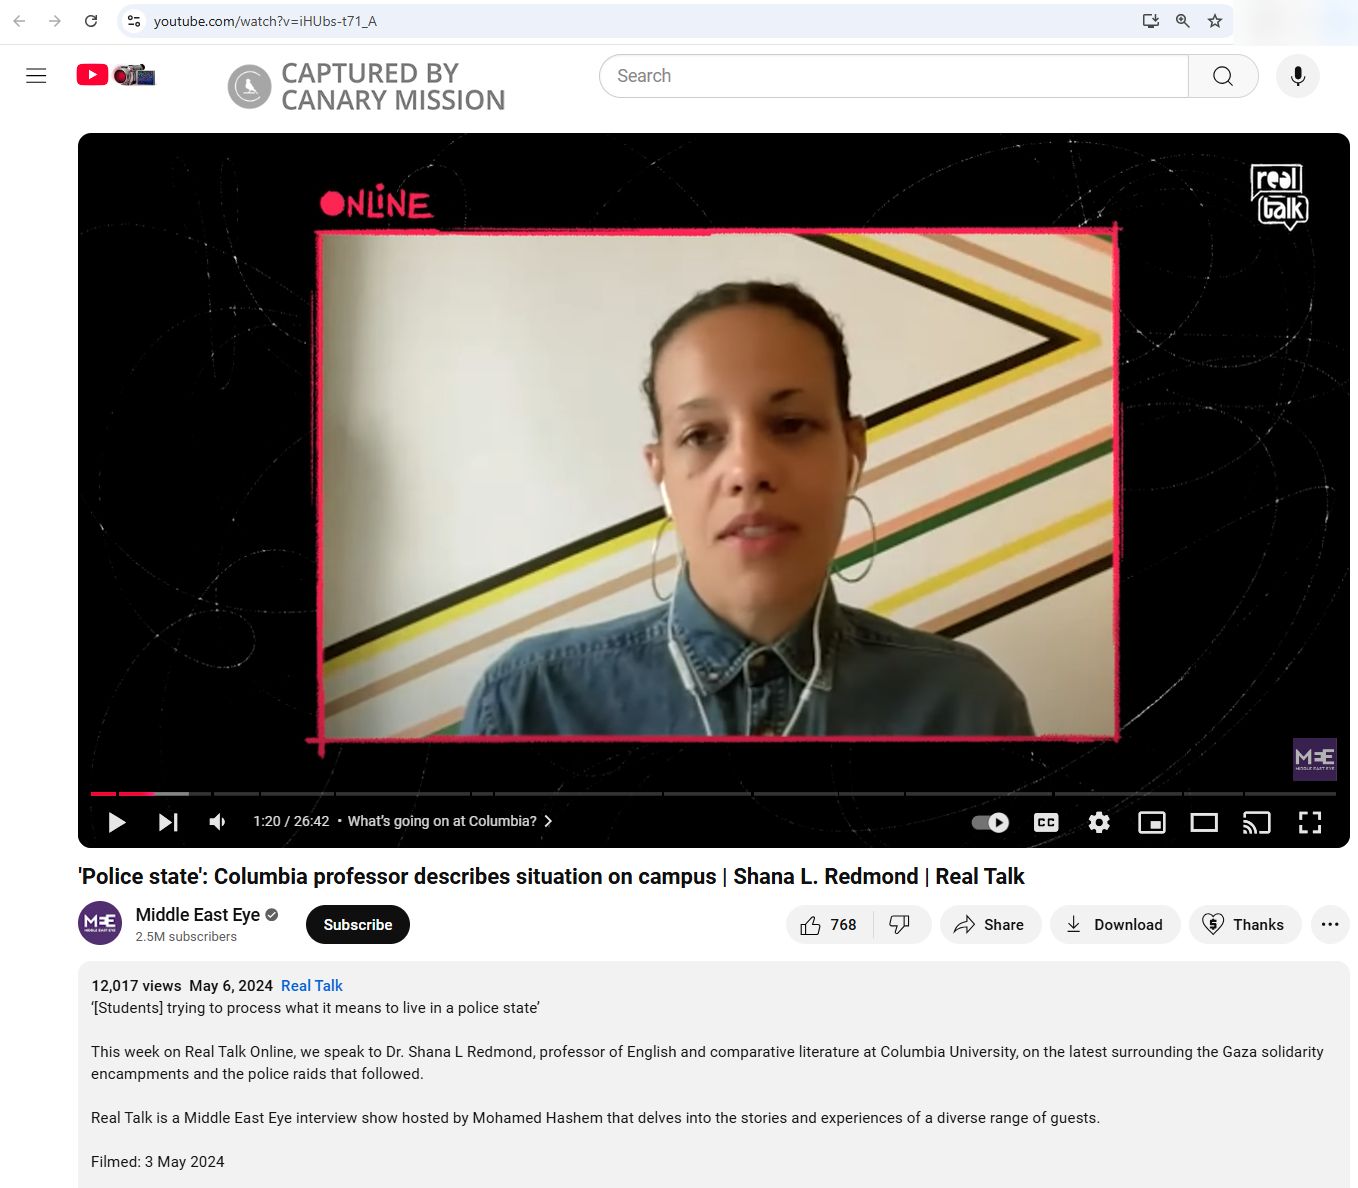Open the Real Talk link

pyautogui.click(x=312, y=986)
